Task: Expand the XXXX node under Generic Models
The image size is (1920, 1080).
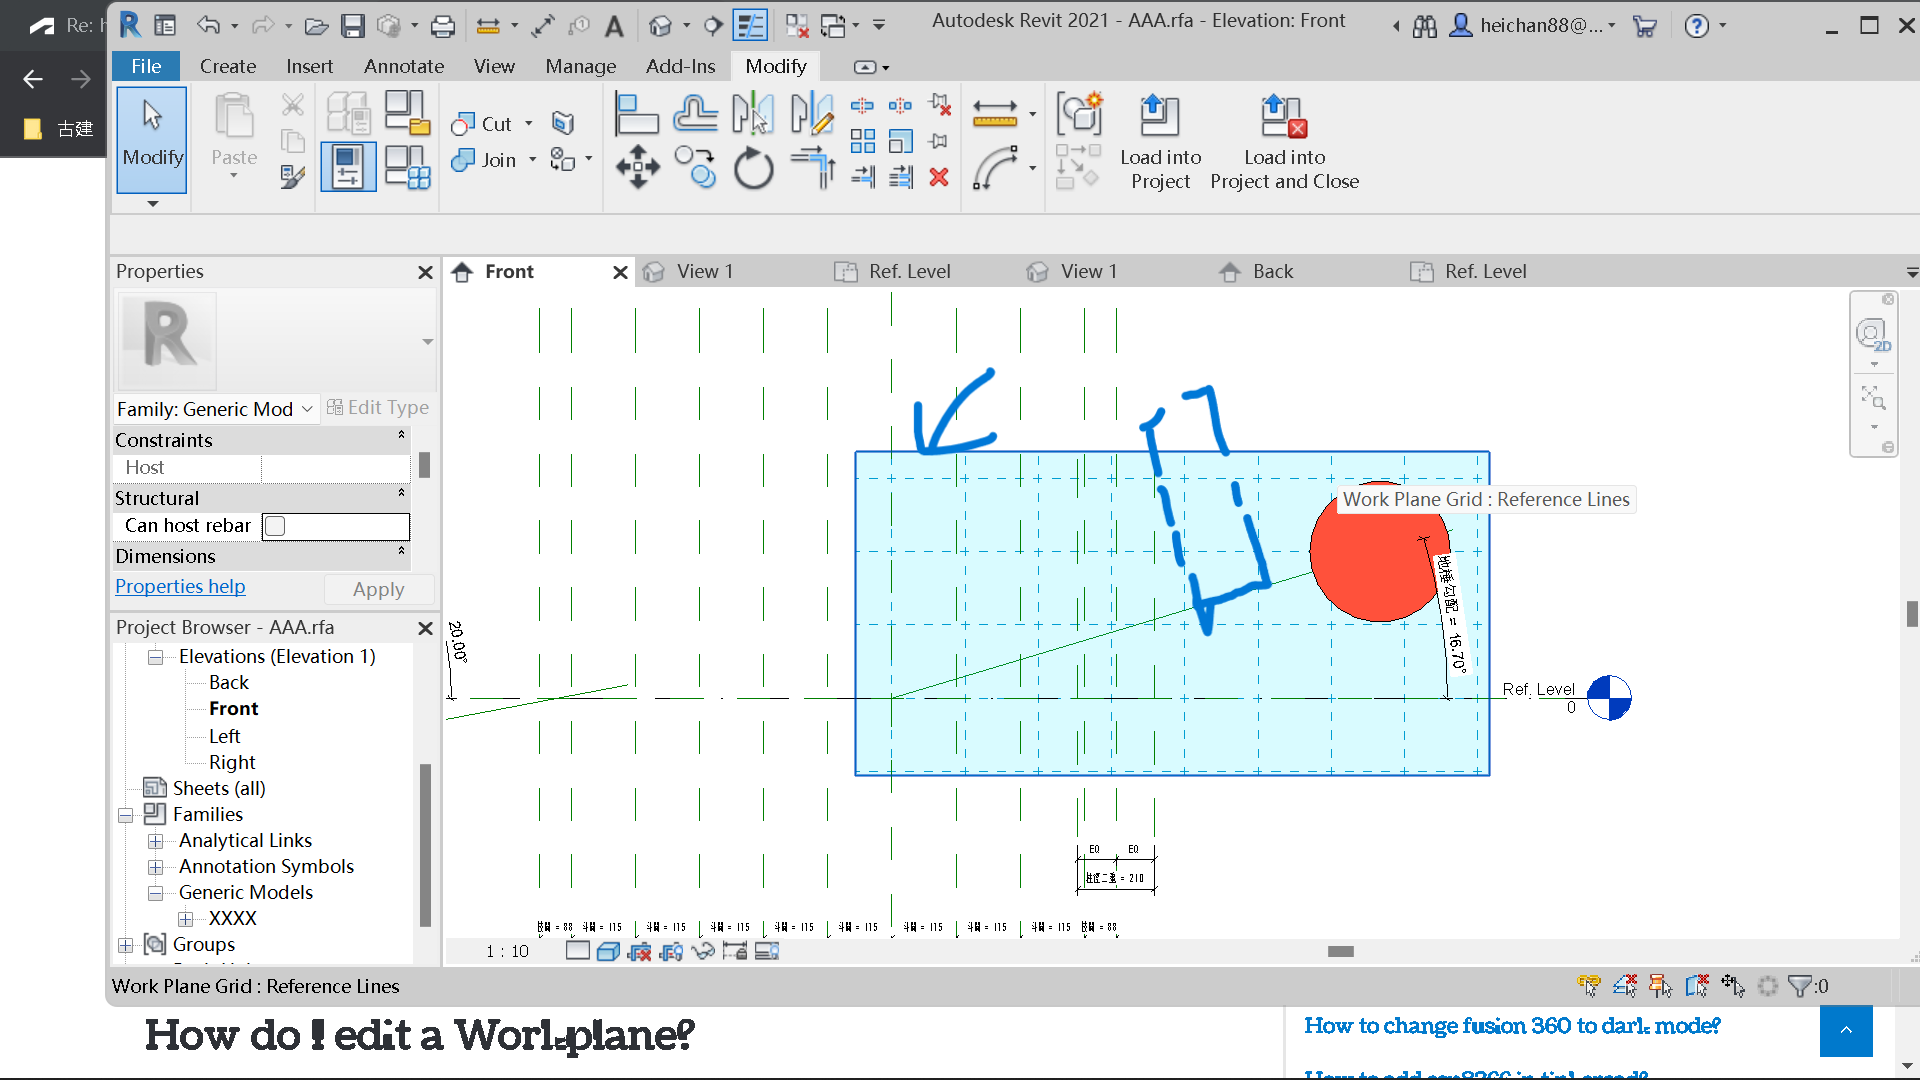Action: [x=186, y=918]
